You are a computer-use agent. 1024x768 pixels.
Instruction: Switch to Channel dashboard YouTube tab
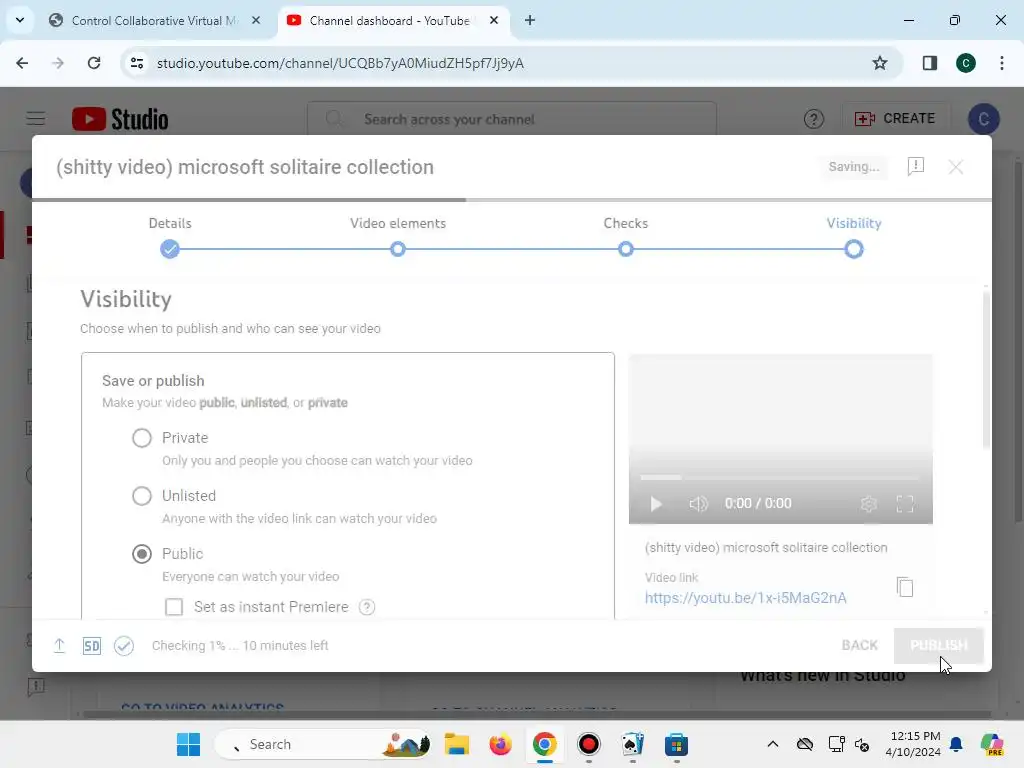(389, 20)
